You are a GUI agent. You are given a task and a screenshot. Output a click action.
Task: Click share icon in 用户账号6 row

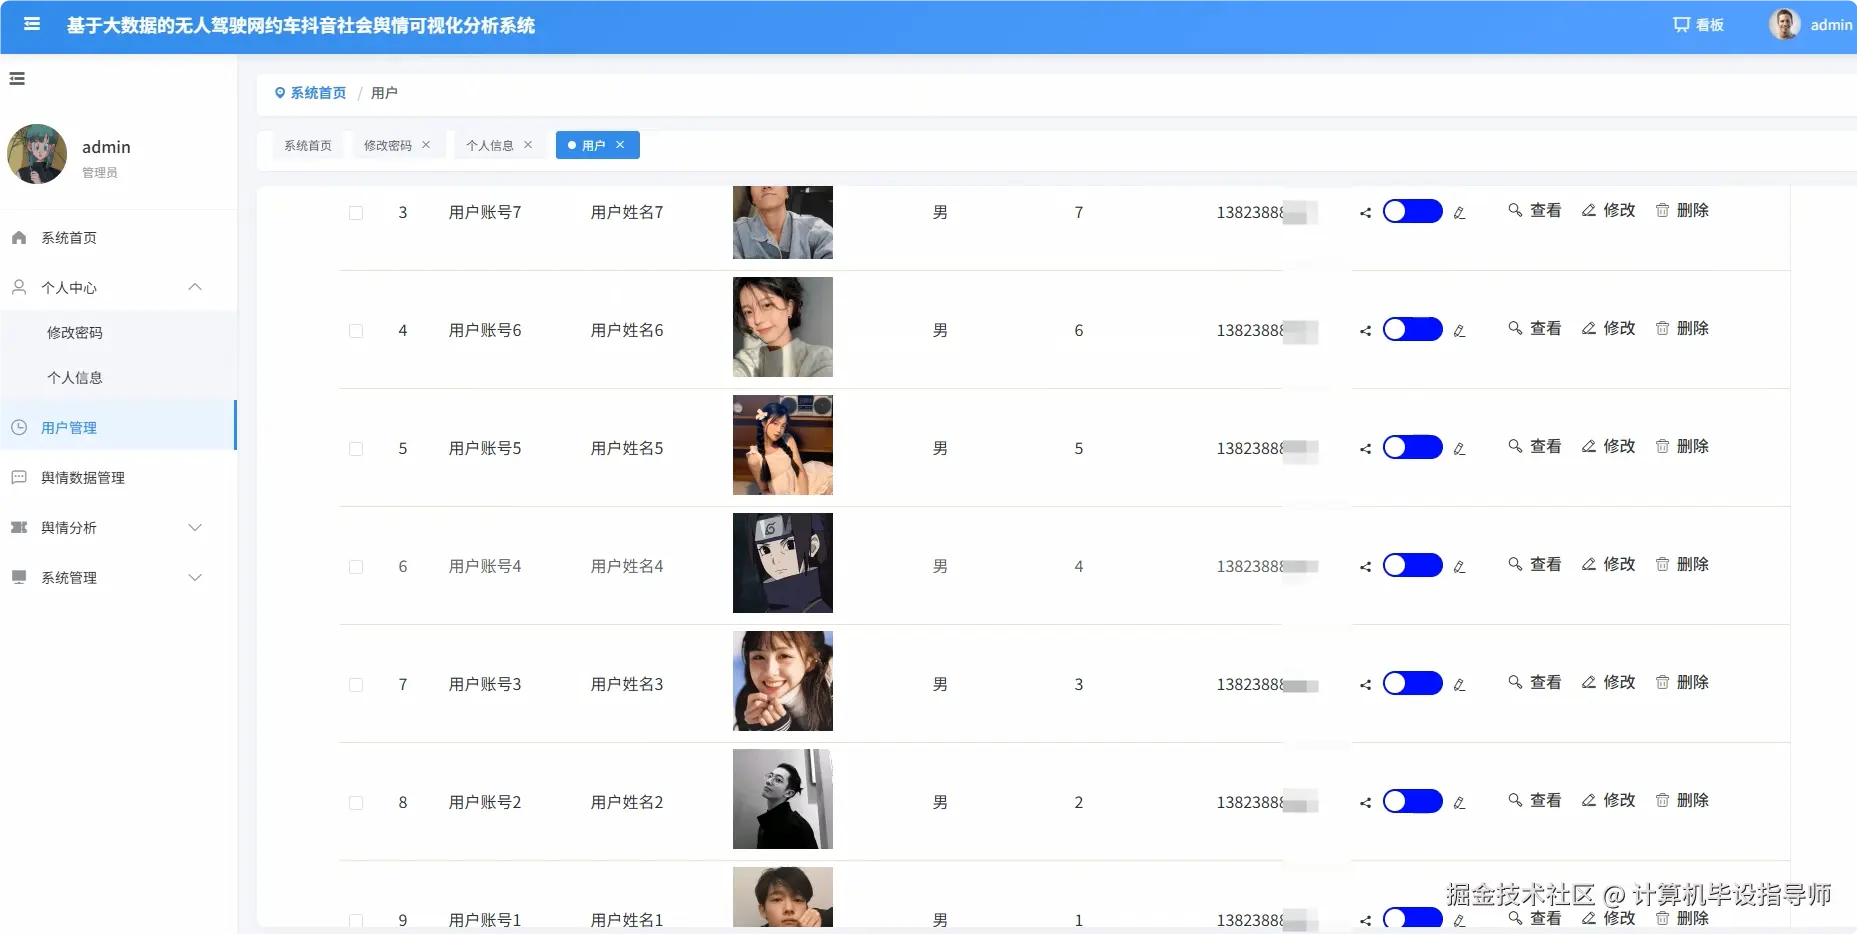(x=1365, y=331)
